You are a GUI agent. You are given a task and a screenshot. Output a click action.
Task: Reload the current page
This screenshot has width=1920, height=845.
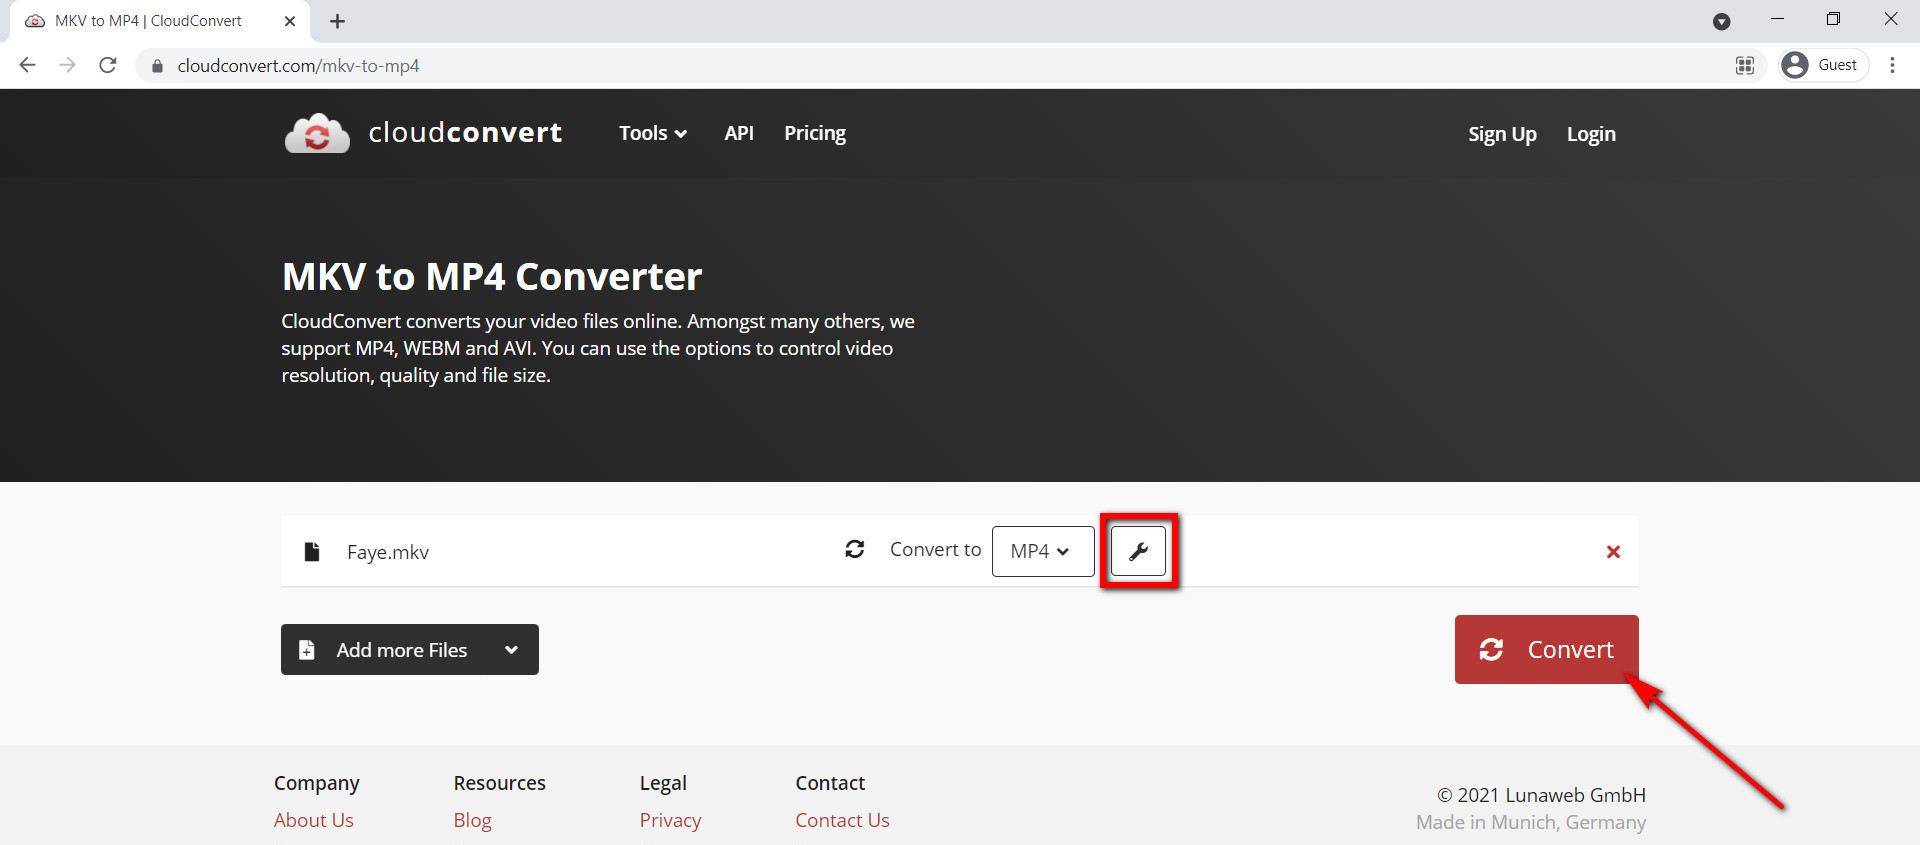(x=108, y=65)
